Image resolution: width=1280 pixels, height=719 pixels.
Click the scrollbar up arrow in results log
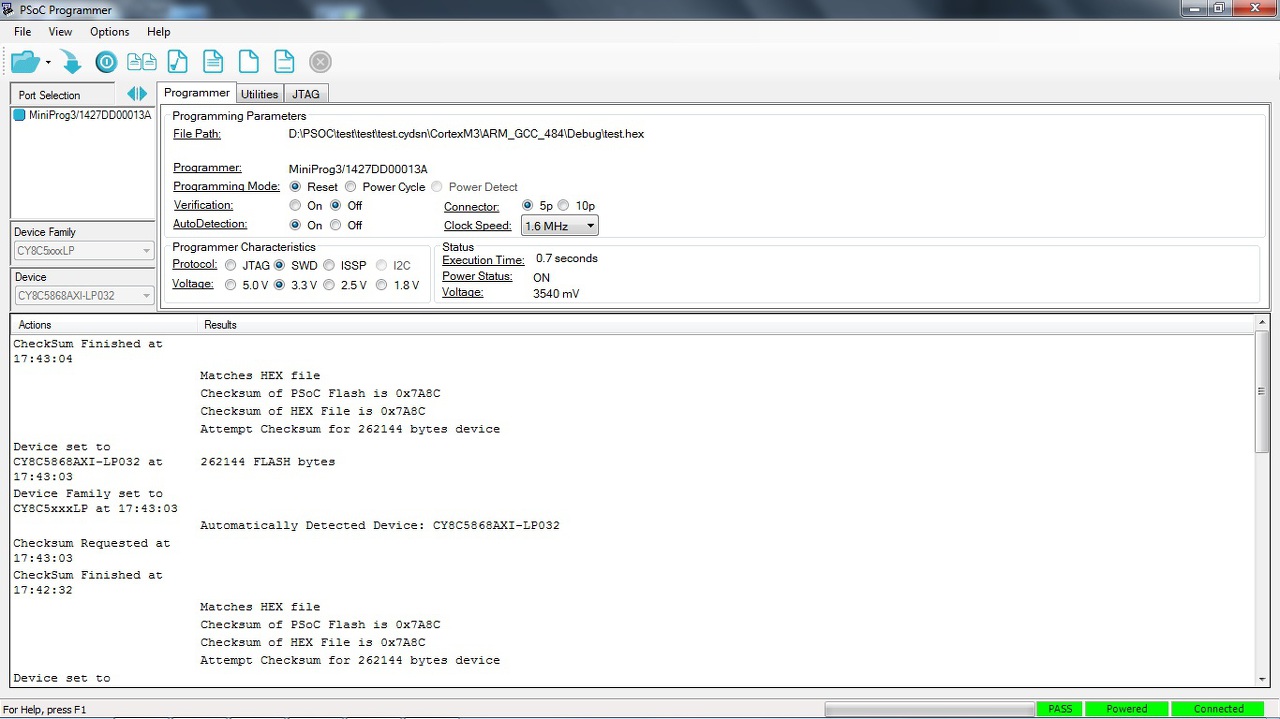(x=1262, y=324)
